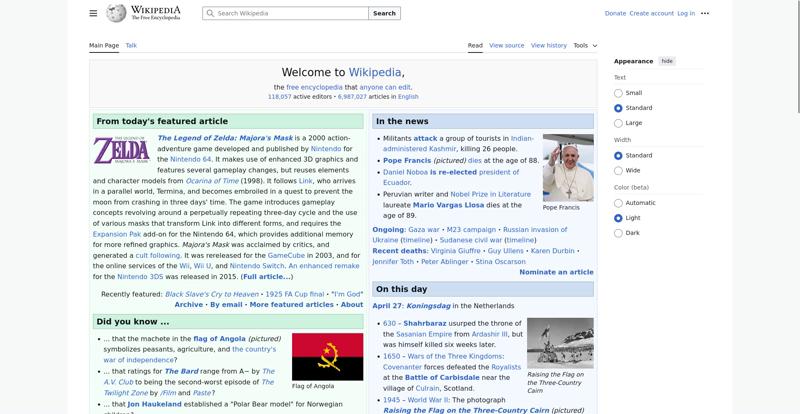The image size is (800, 414).
Task: Open the Mario Vargas Llosa link
Action: click(449, 205)
